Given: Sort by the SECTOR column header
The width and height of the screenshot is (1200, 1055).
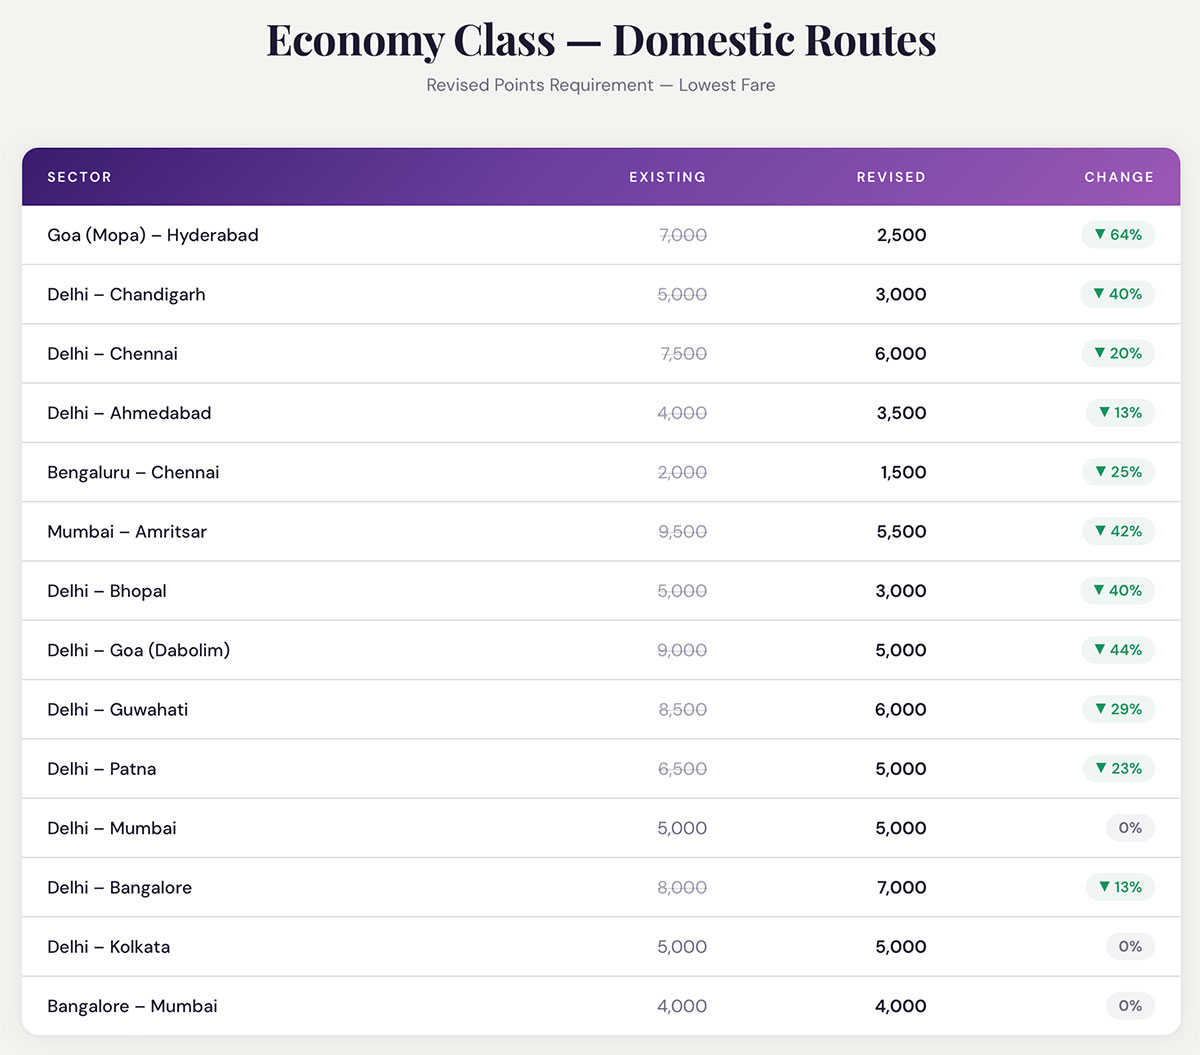Looking at the screenshot, I should [x=79, y=177].
